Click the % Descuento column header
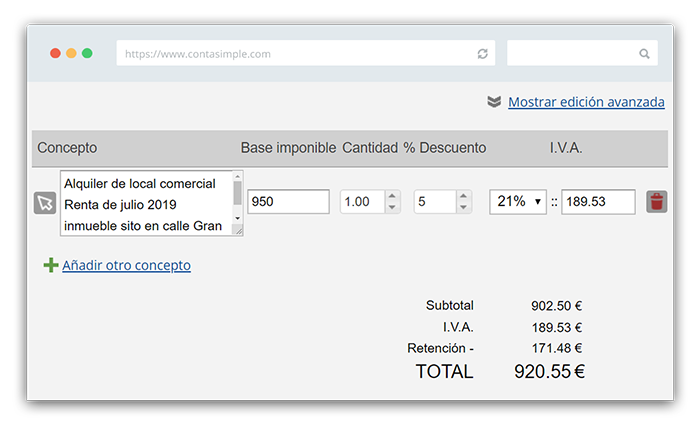This screenshot has height=431, width=700. point(445,148)
